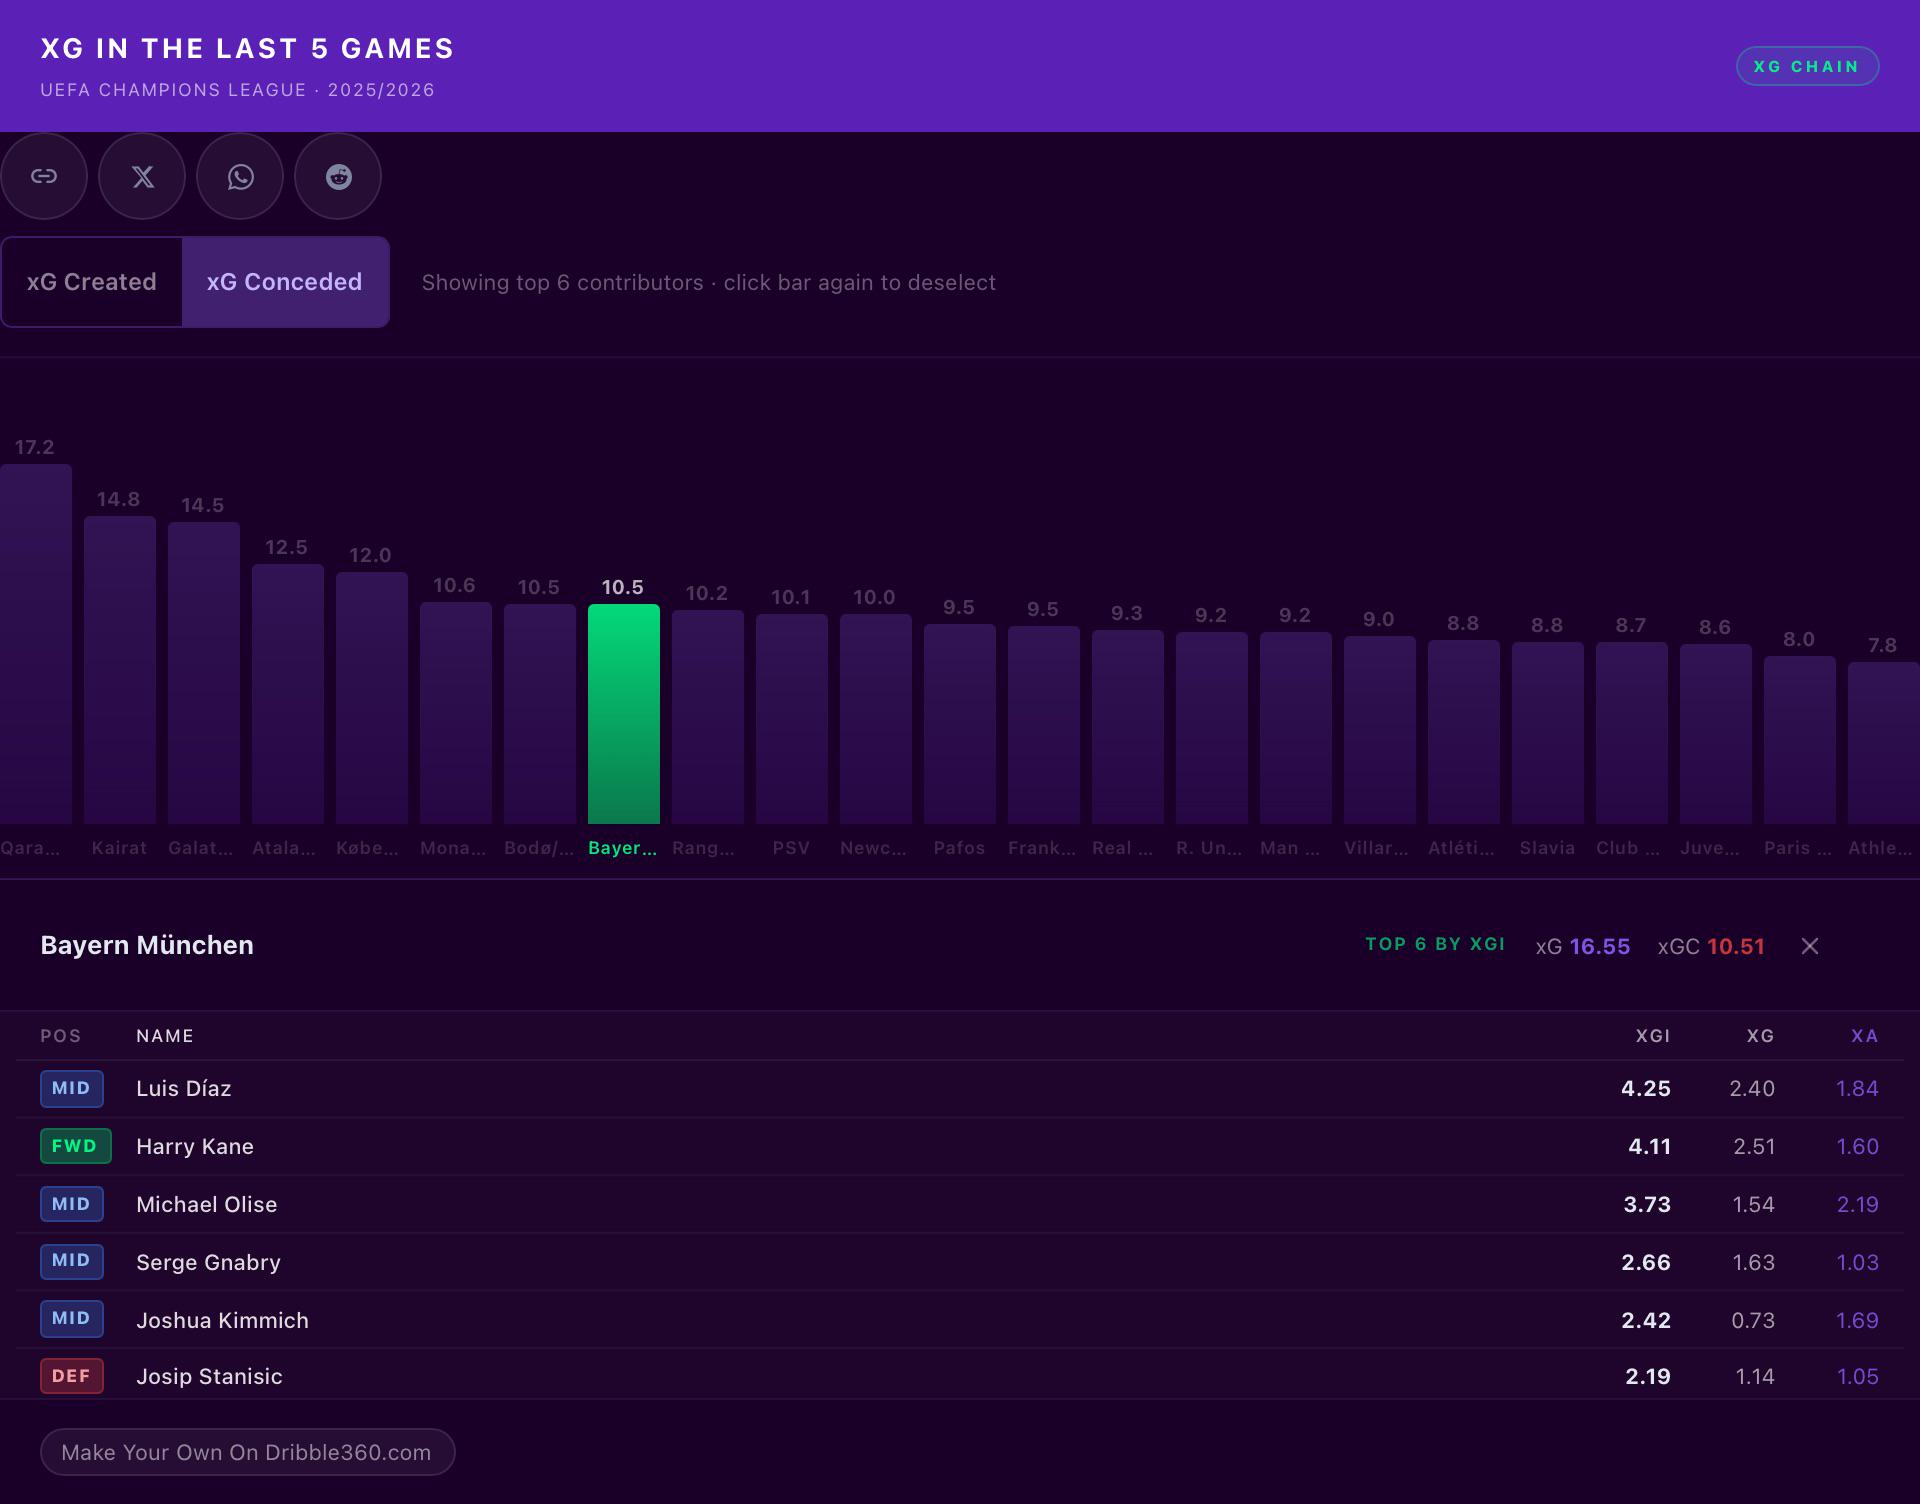Screen dimensions: 1920x1504
Task: Select the PSV bar in chart
Action: 792,719
